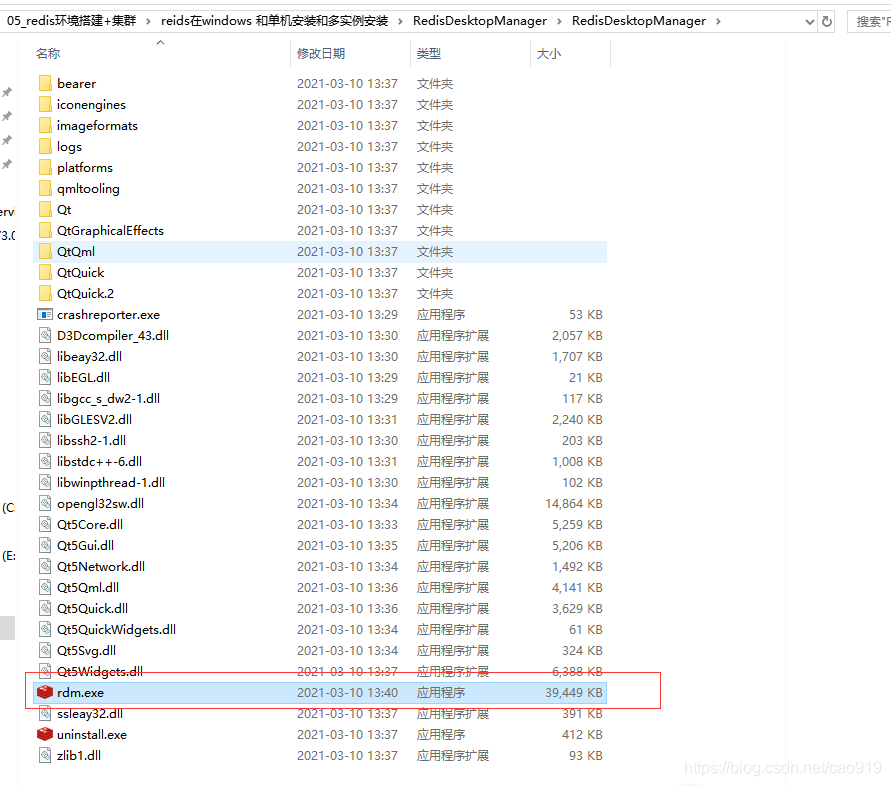Click the QtQml folder icon

[x=45, y=252]
